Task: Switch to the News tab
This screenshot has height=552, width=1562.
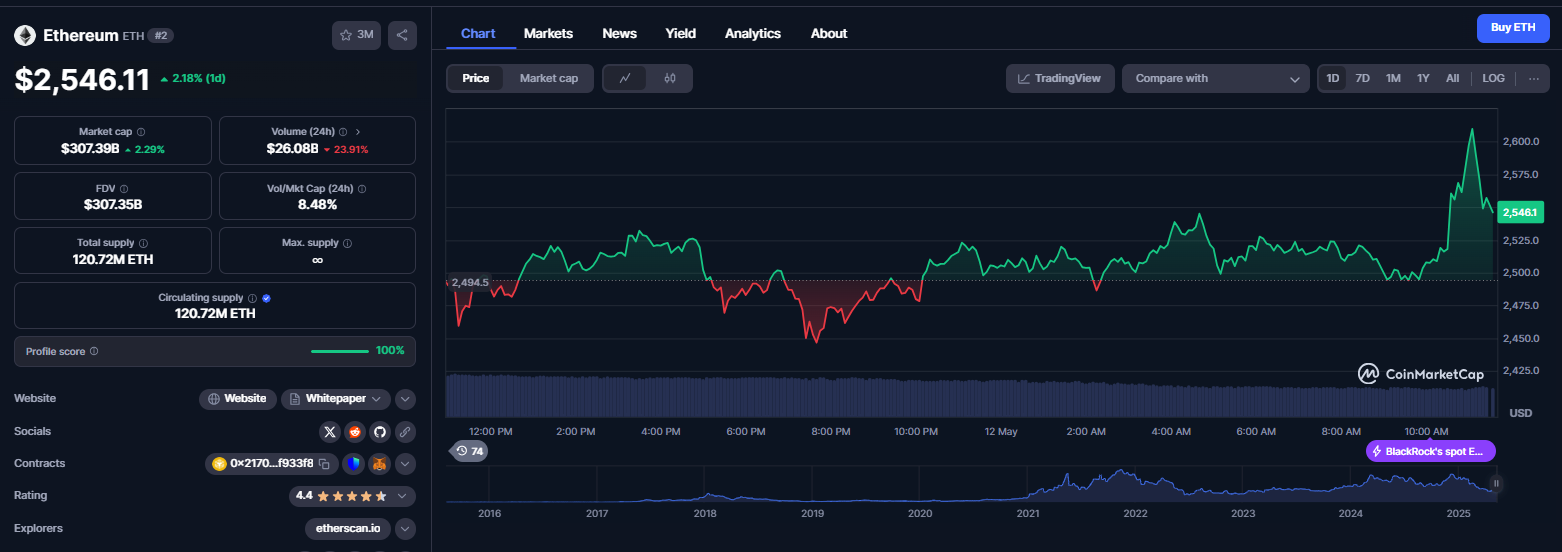Action: tap(619, 33)
